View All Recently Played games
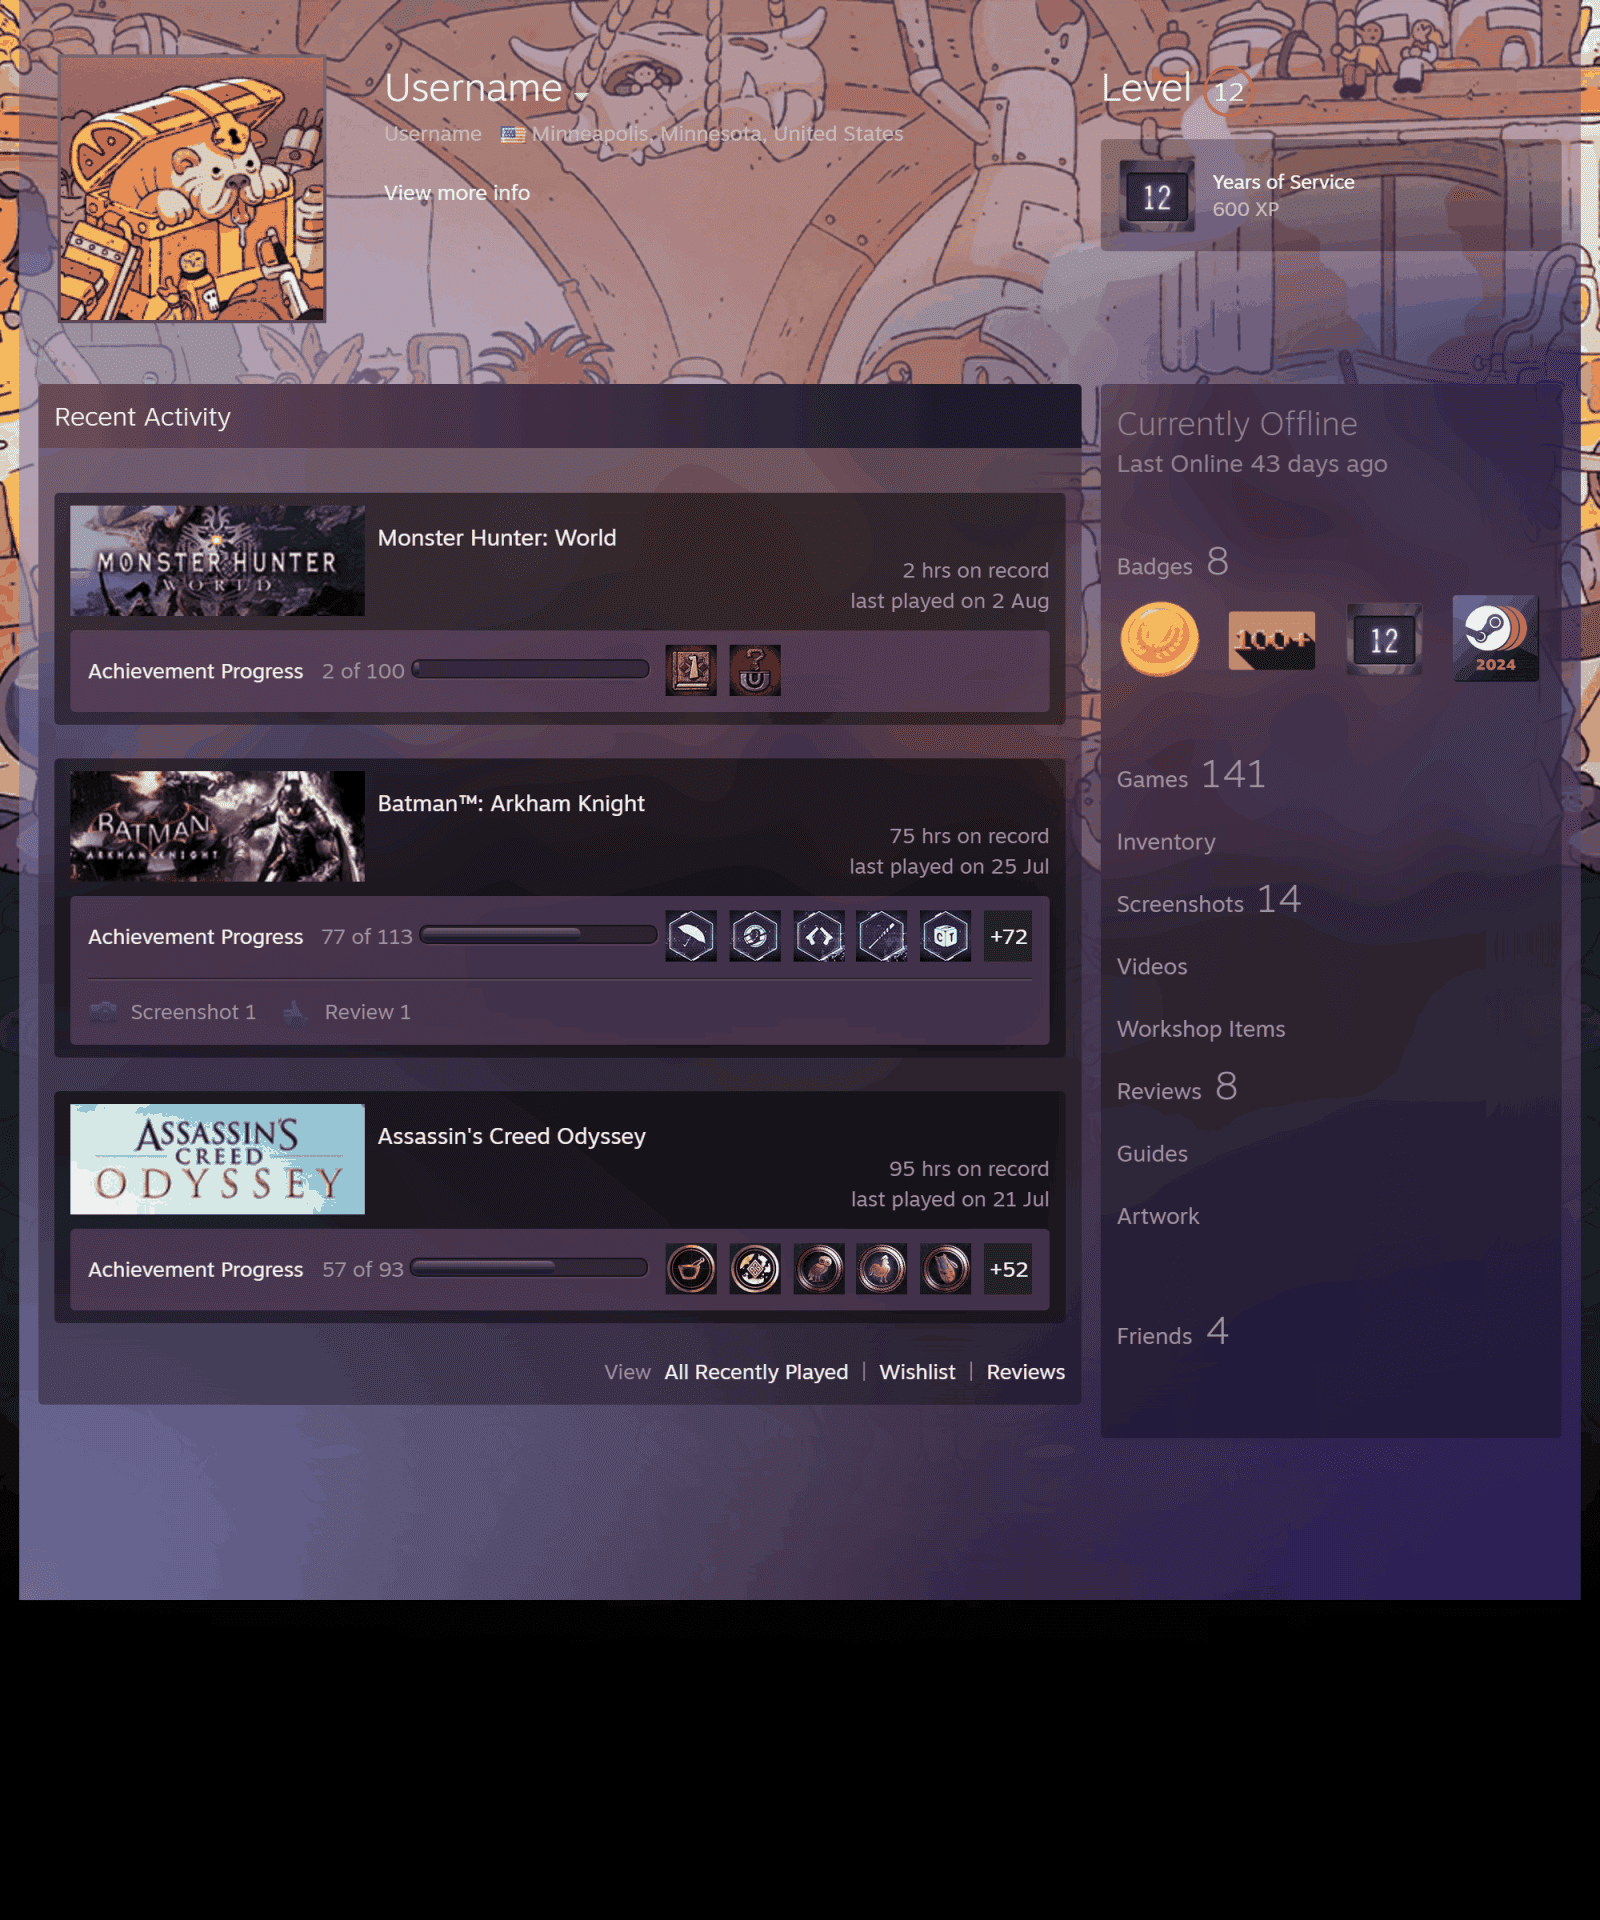This screenshot has height=1920, width=1600. (756, 1372)
